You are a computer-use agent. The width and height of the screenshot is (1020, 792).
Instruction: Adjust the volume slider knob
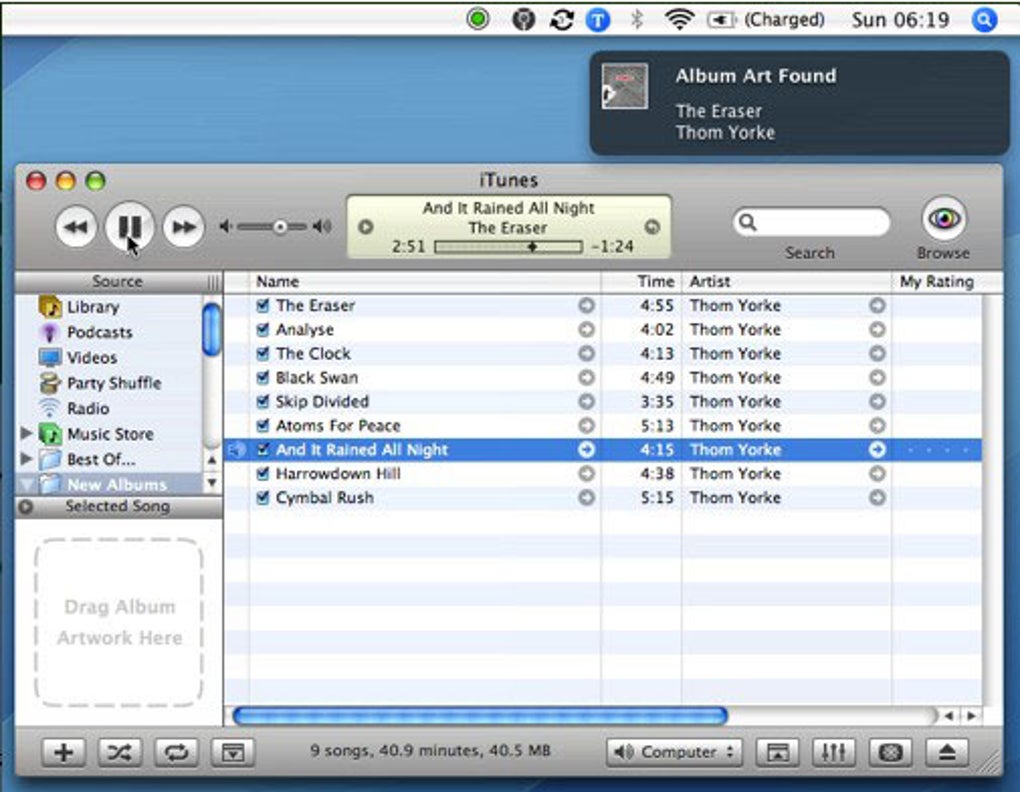[280, 227]
